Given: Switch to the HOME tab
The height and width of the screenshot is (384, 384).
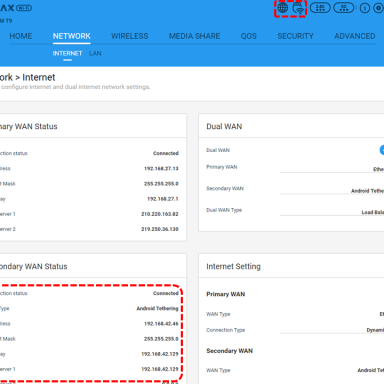Looking at the screenshot, I should (21, 36).
